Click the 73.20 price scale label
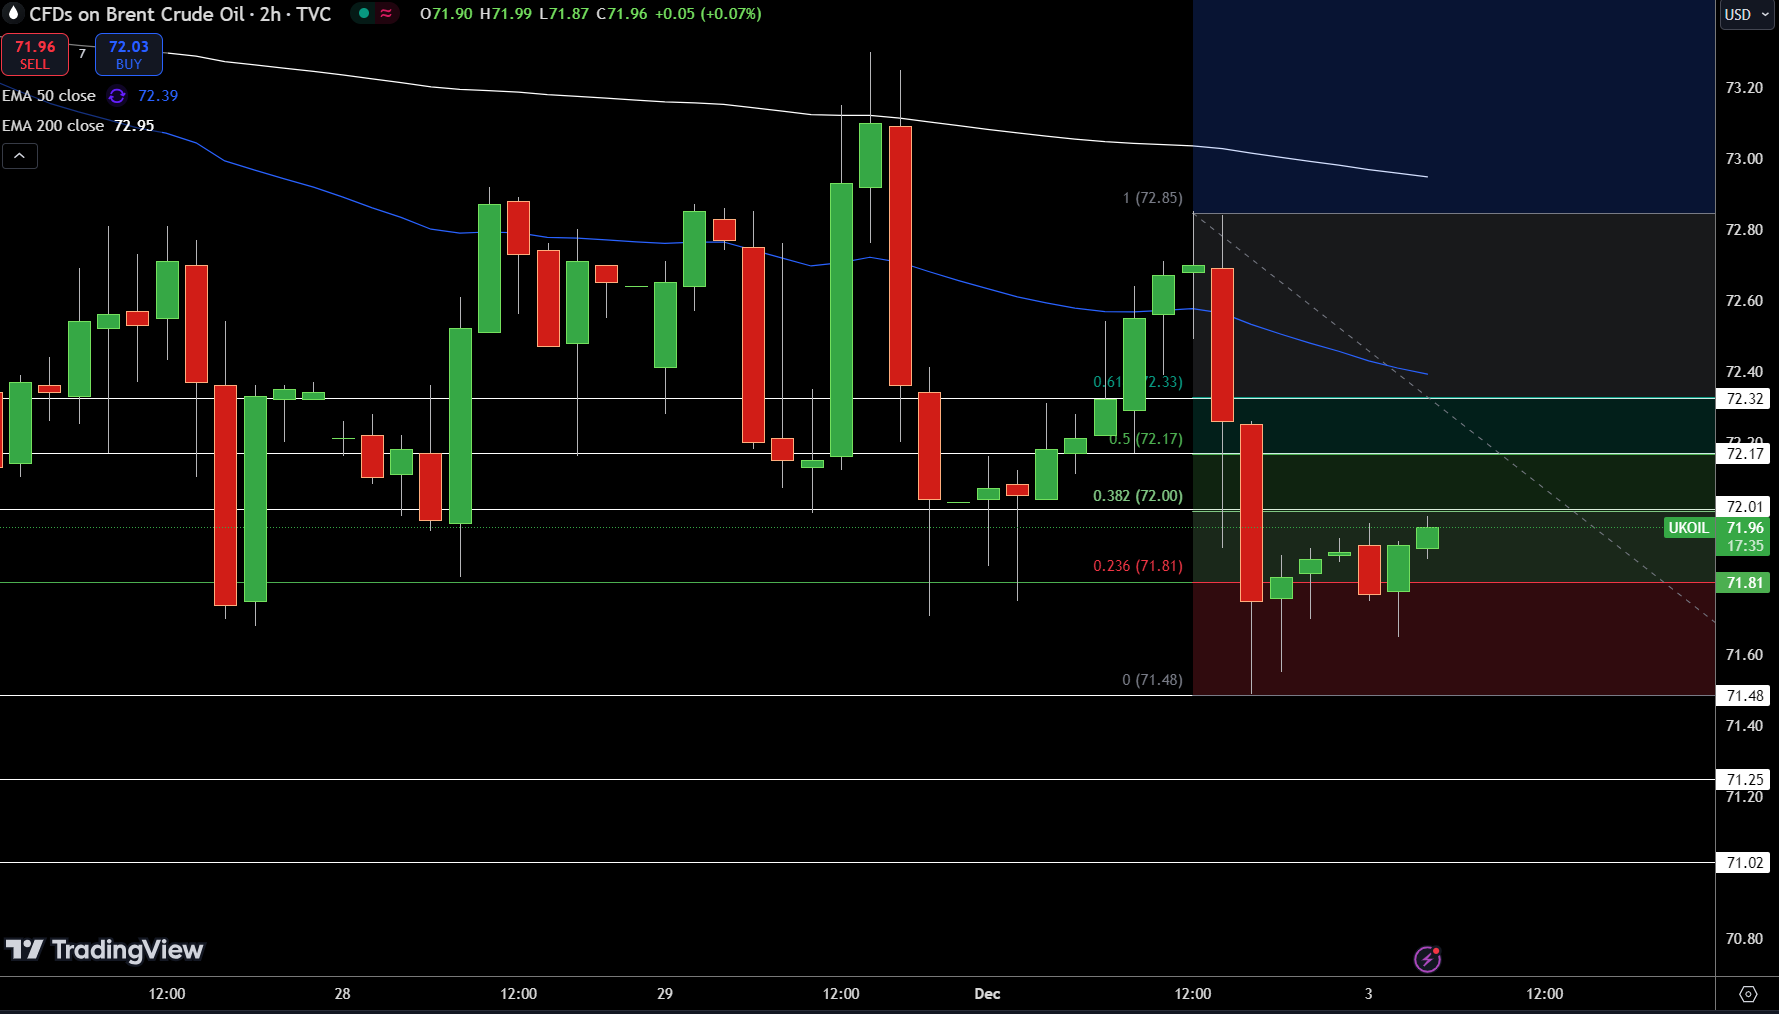This screenshot has width=1779, height=1014. (x=1744, y=88)
